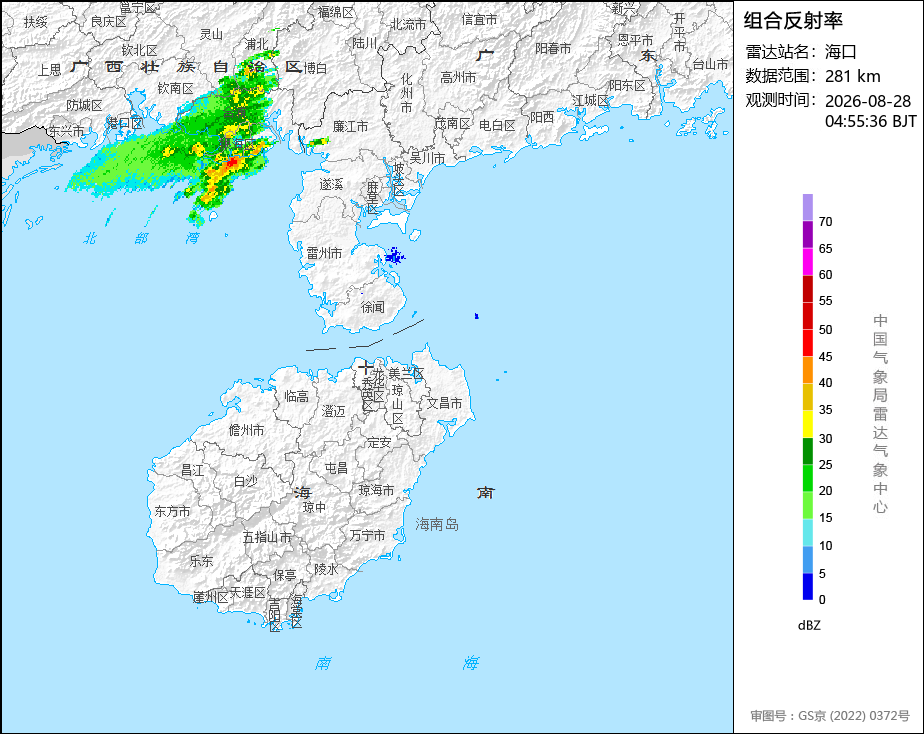Click the observation time 04:55:36 BJT

tap(870, 121)
